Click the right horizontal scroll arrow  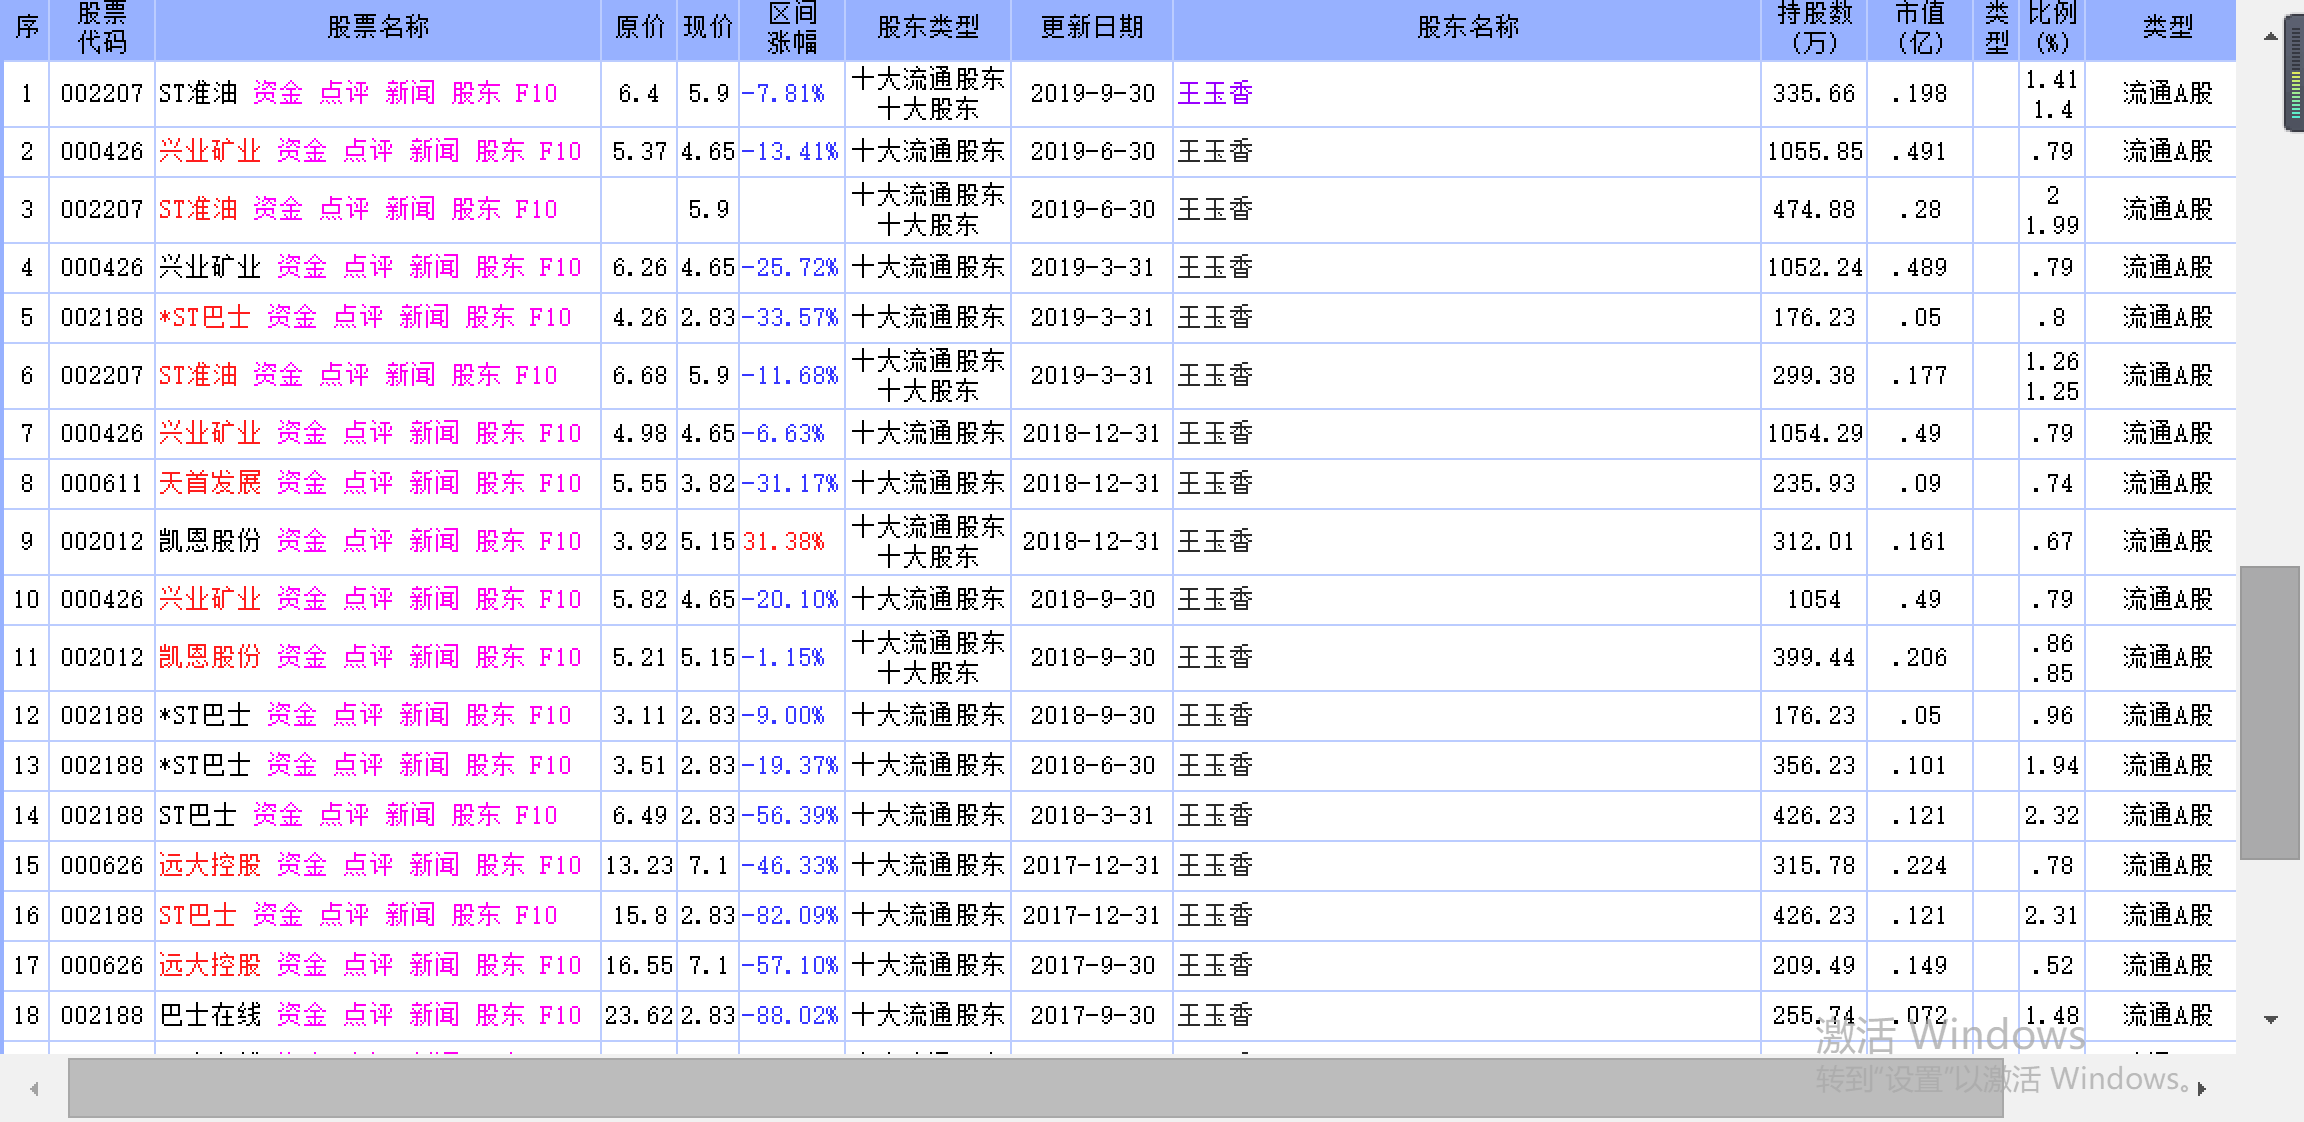(2201, 1089)
